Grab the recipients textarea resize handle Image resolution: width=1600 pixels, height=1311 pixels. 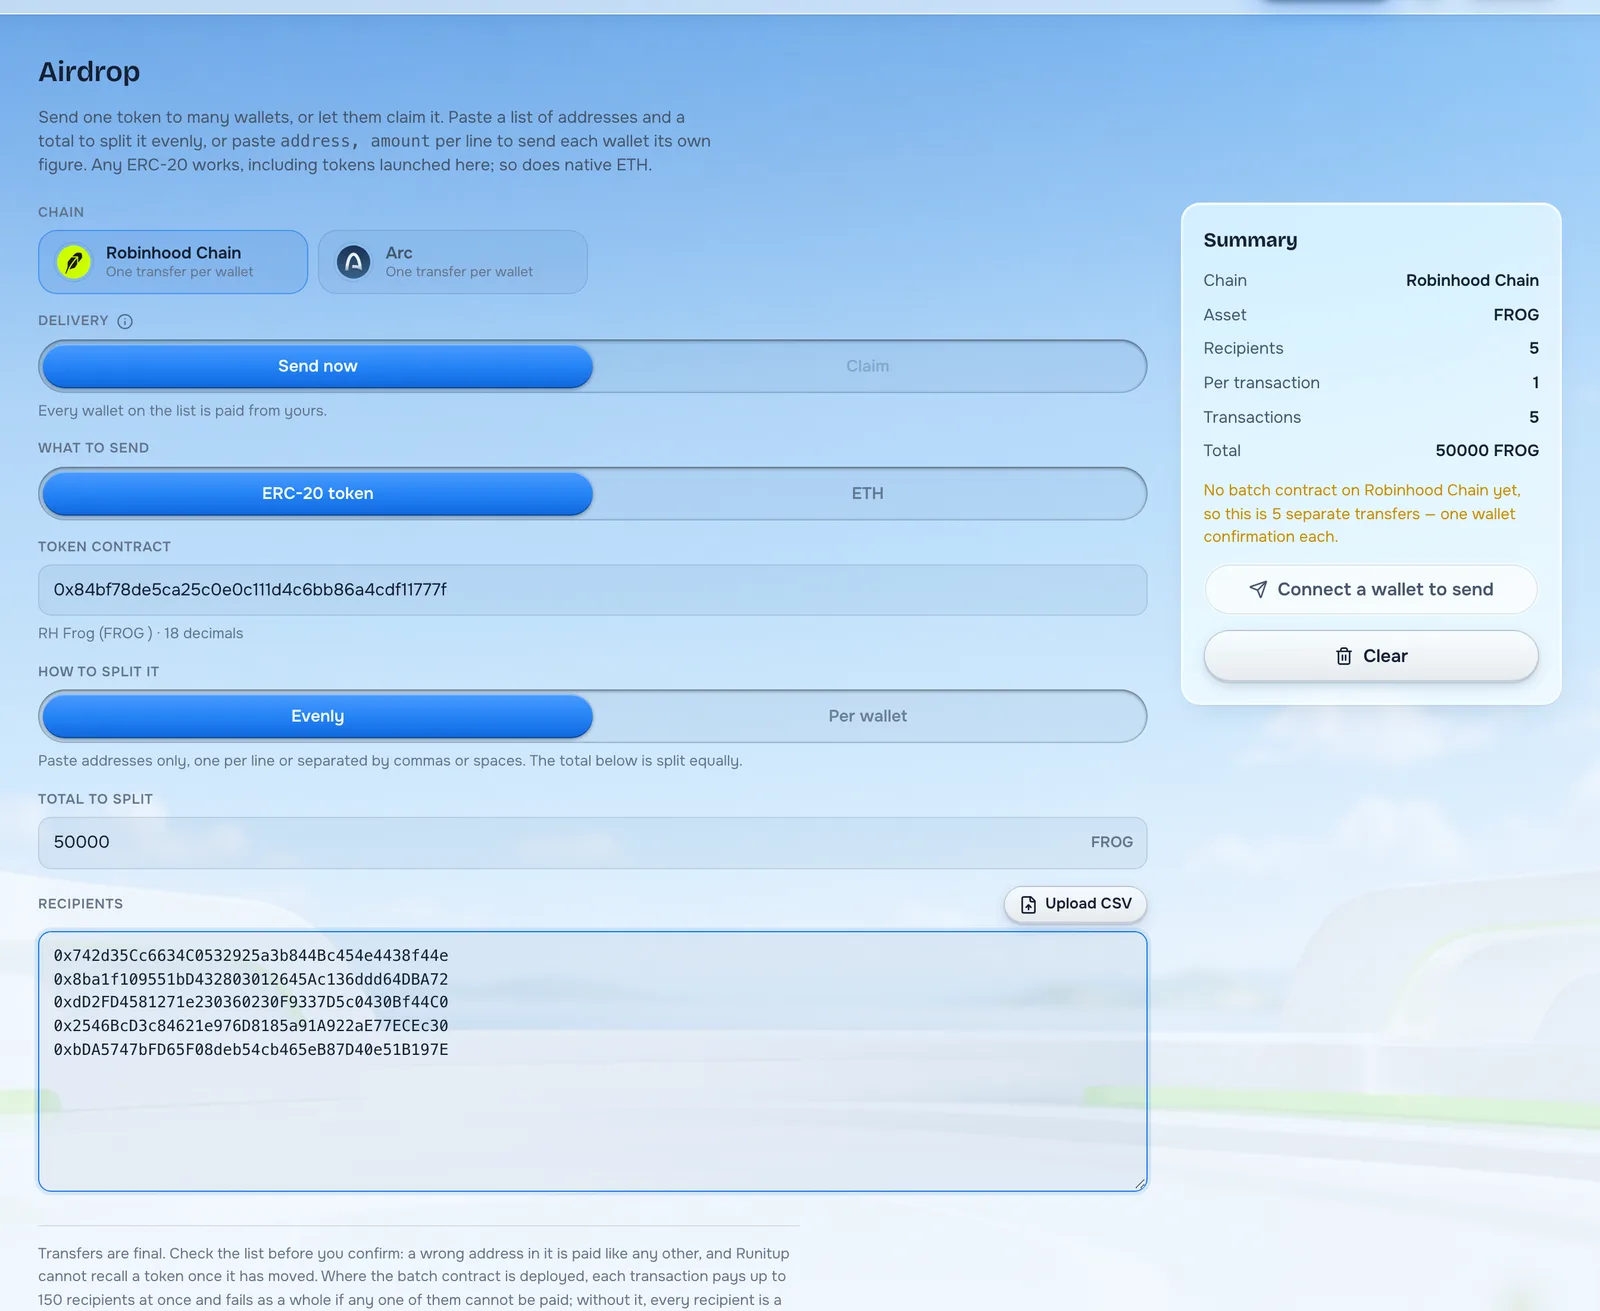pyautogui.click(x=1139, y=1183)
